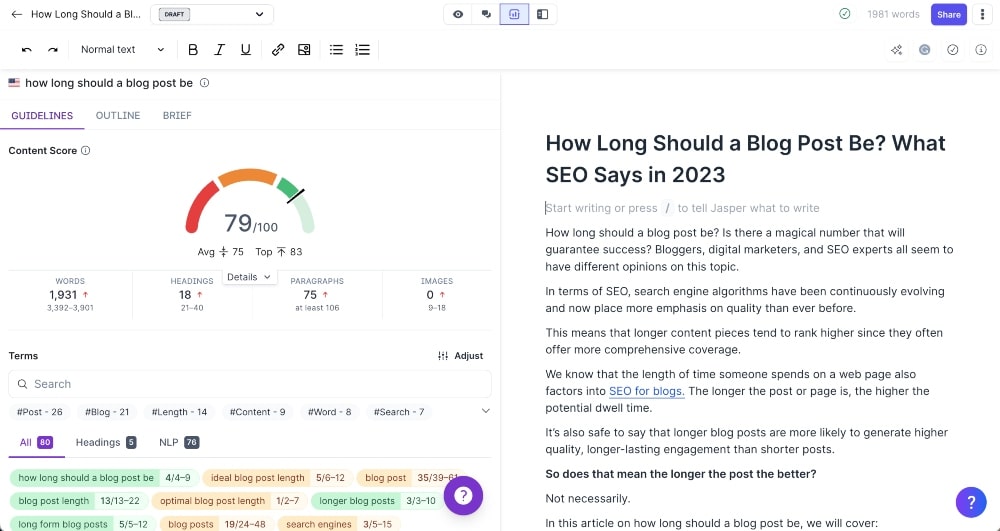Filter by #Post - 26 tag

coord(40,412)
